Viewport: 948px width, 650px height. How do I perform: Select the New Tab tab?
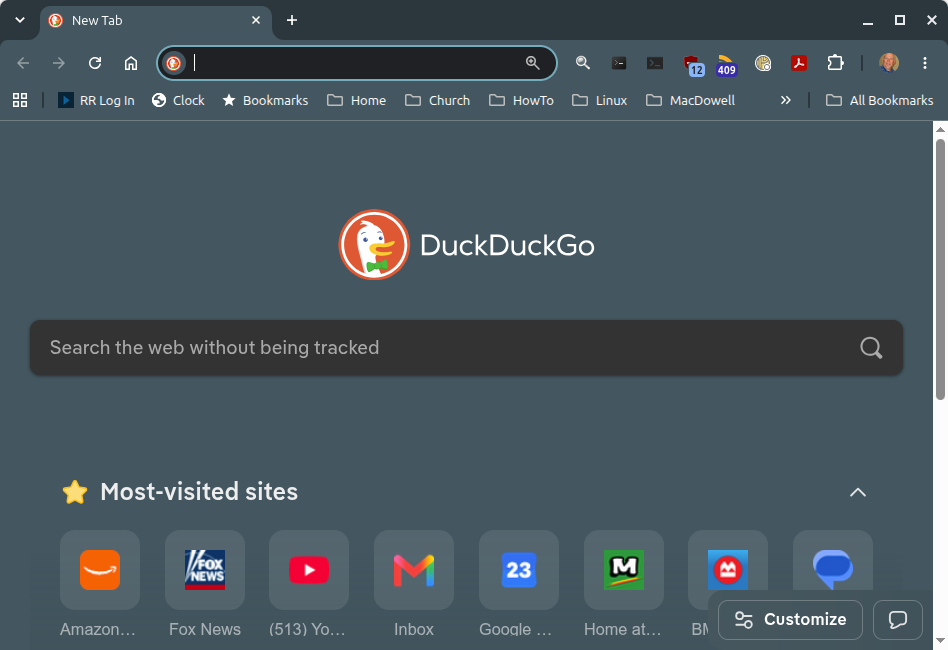coord(156,21)
